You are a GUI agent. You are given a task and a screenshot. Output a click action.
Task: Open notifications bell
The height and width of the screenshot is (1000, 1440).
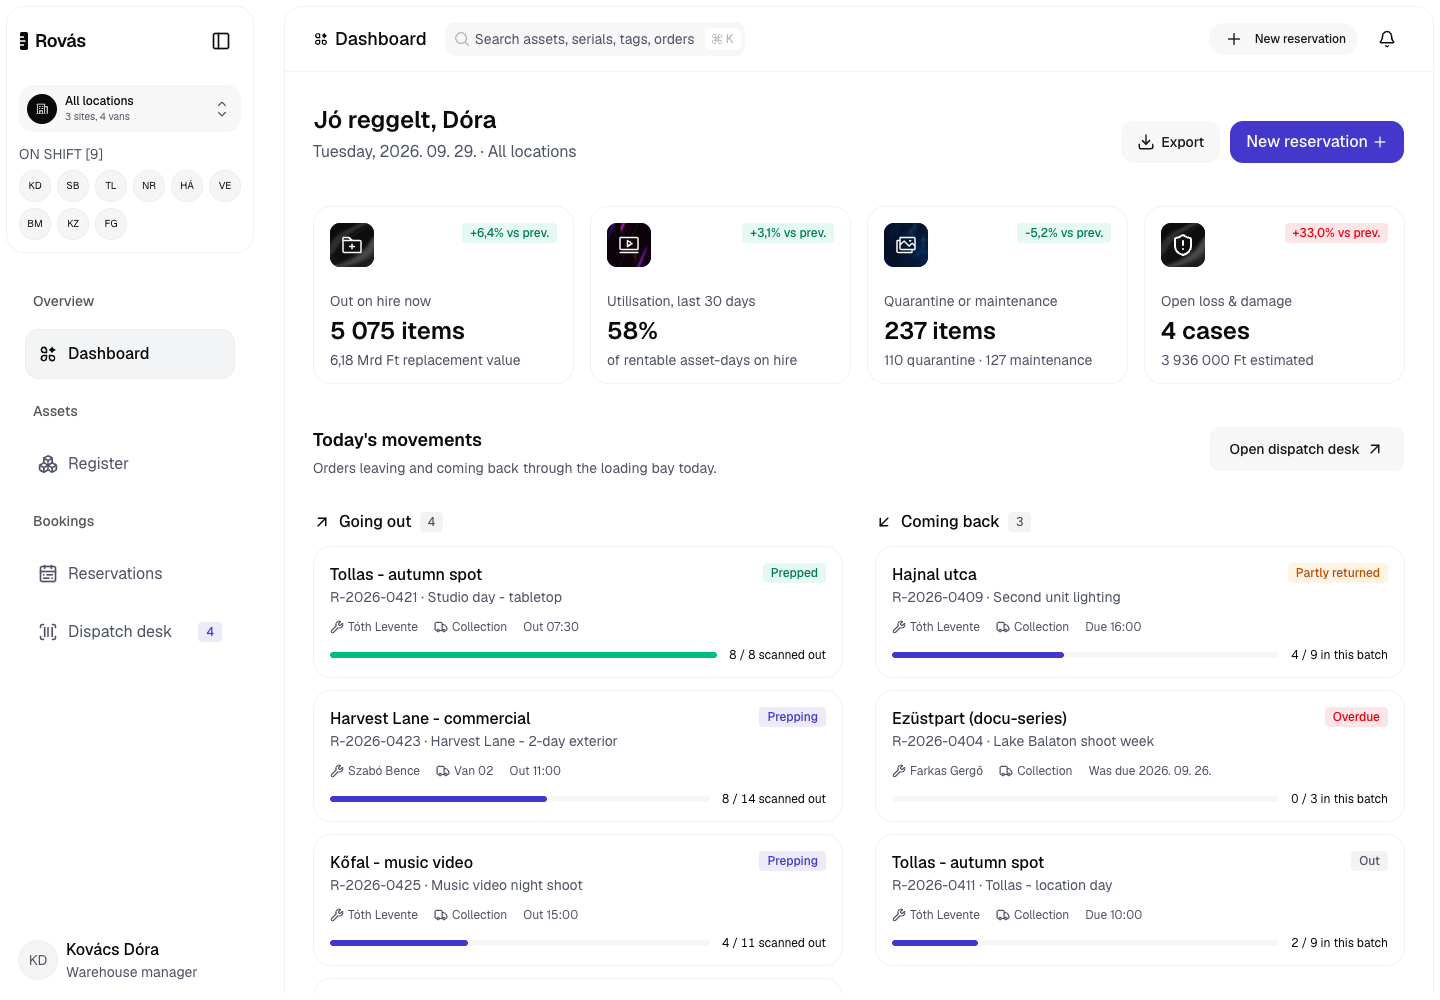coord(1387,39)
